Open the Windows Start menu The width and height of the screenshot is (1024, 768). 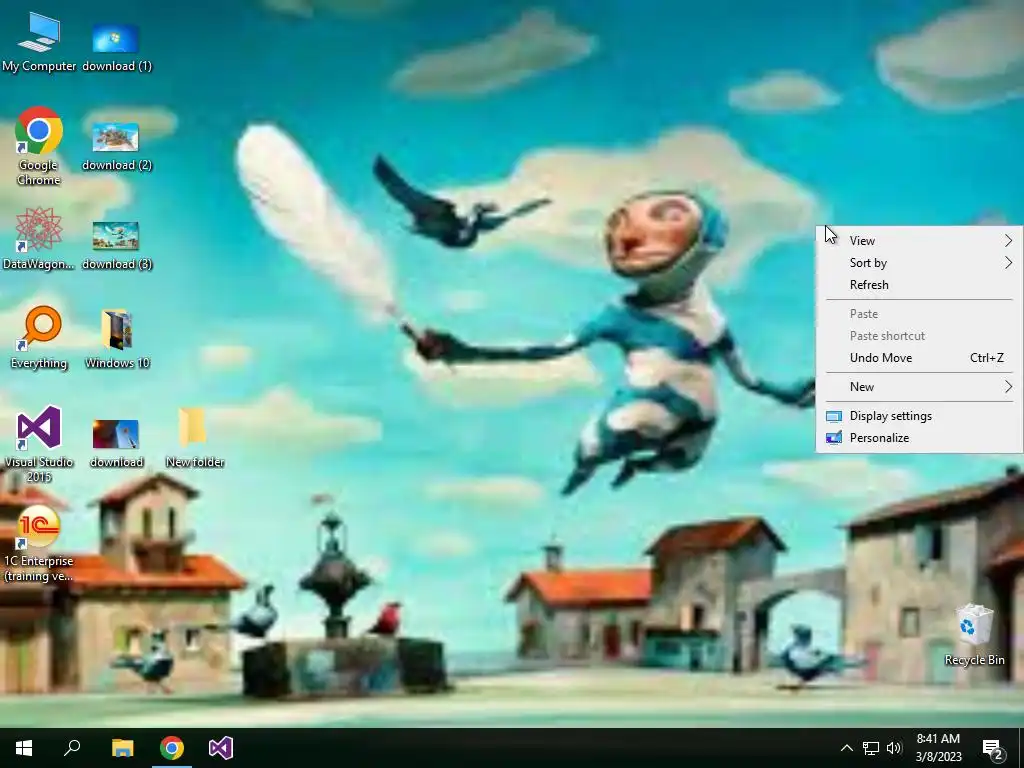click(24, 748)
